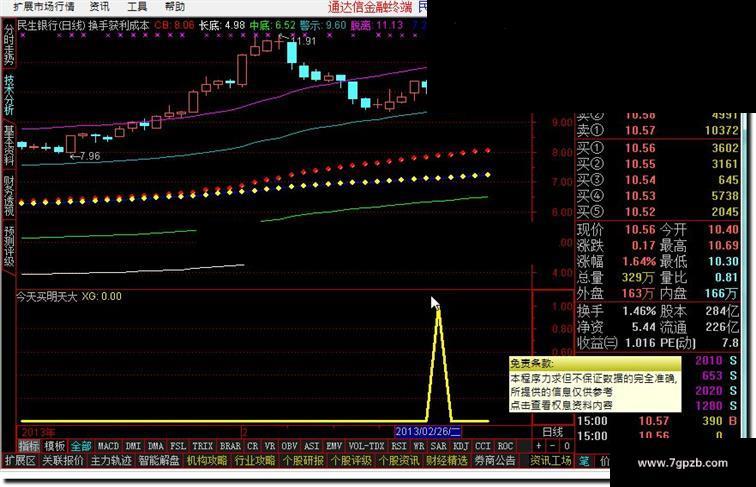Switch to RSI indicator

(x=399, y=446)
